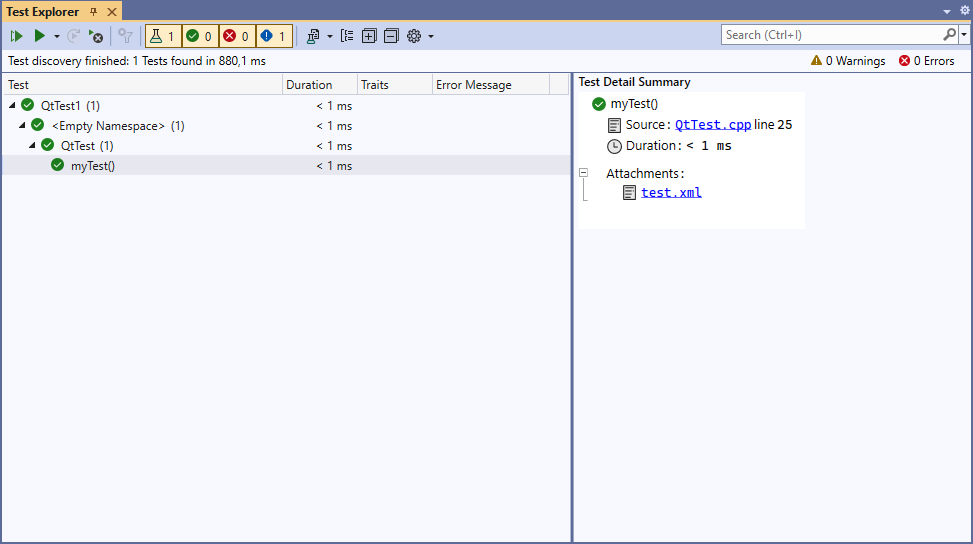Open the playlist dropdown arrow
973x544 pixels.
[x=330, y=37]
